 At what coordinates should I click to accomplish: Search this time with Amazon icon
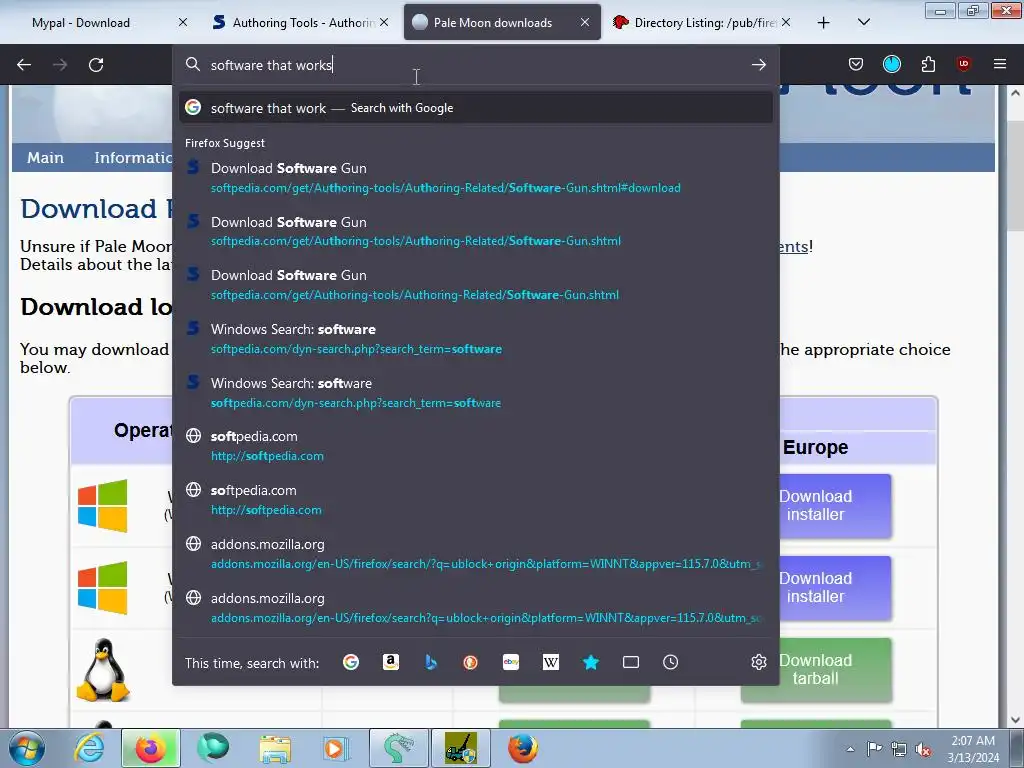391,662
